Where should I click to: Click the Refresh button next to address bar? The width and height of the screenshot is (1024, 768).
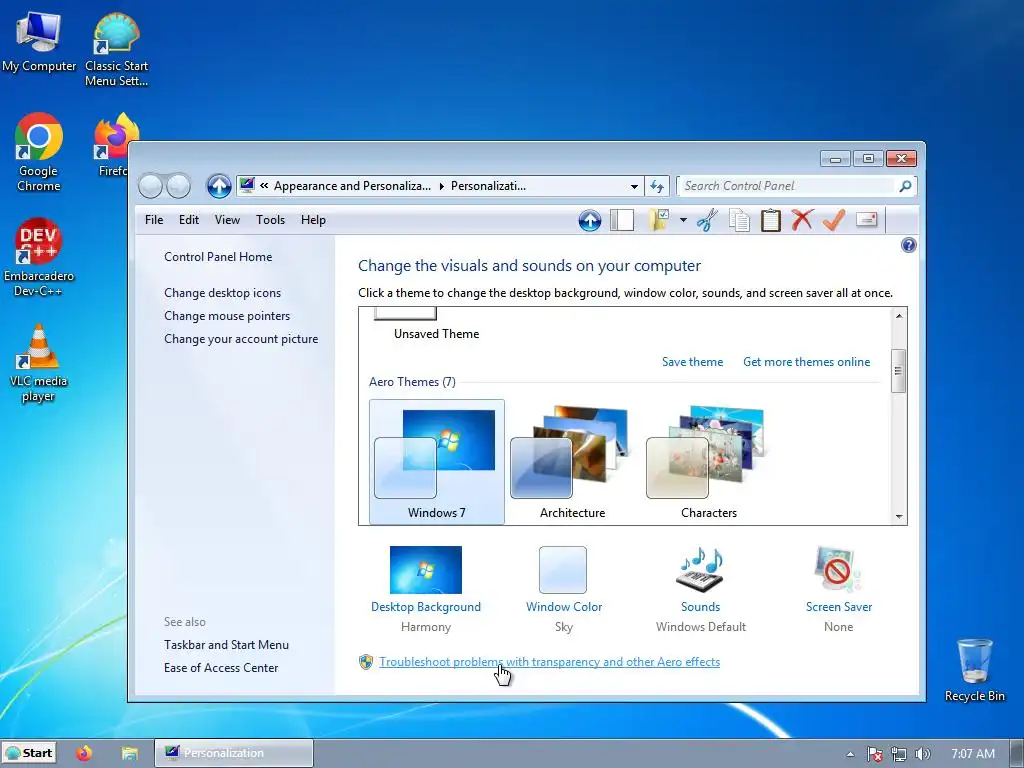coord(657,186)
